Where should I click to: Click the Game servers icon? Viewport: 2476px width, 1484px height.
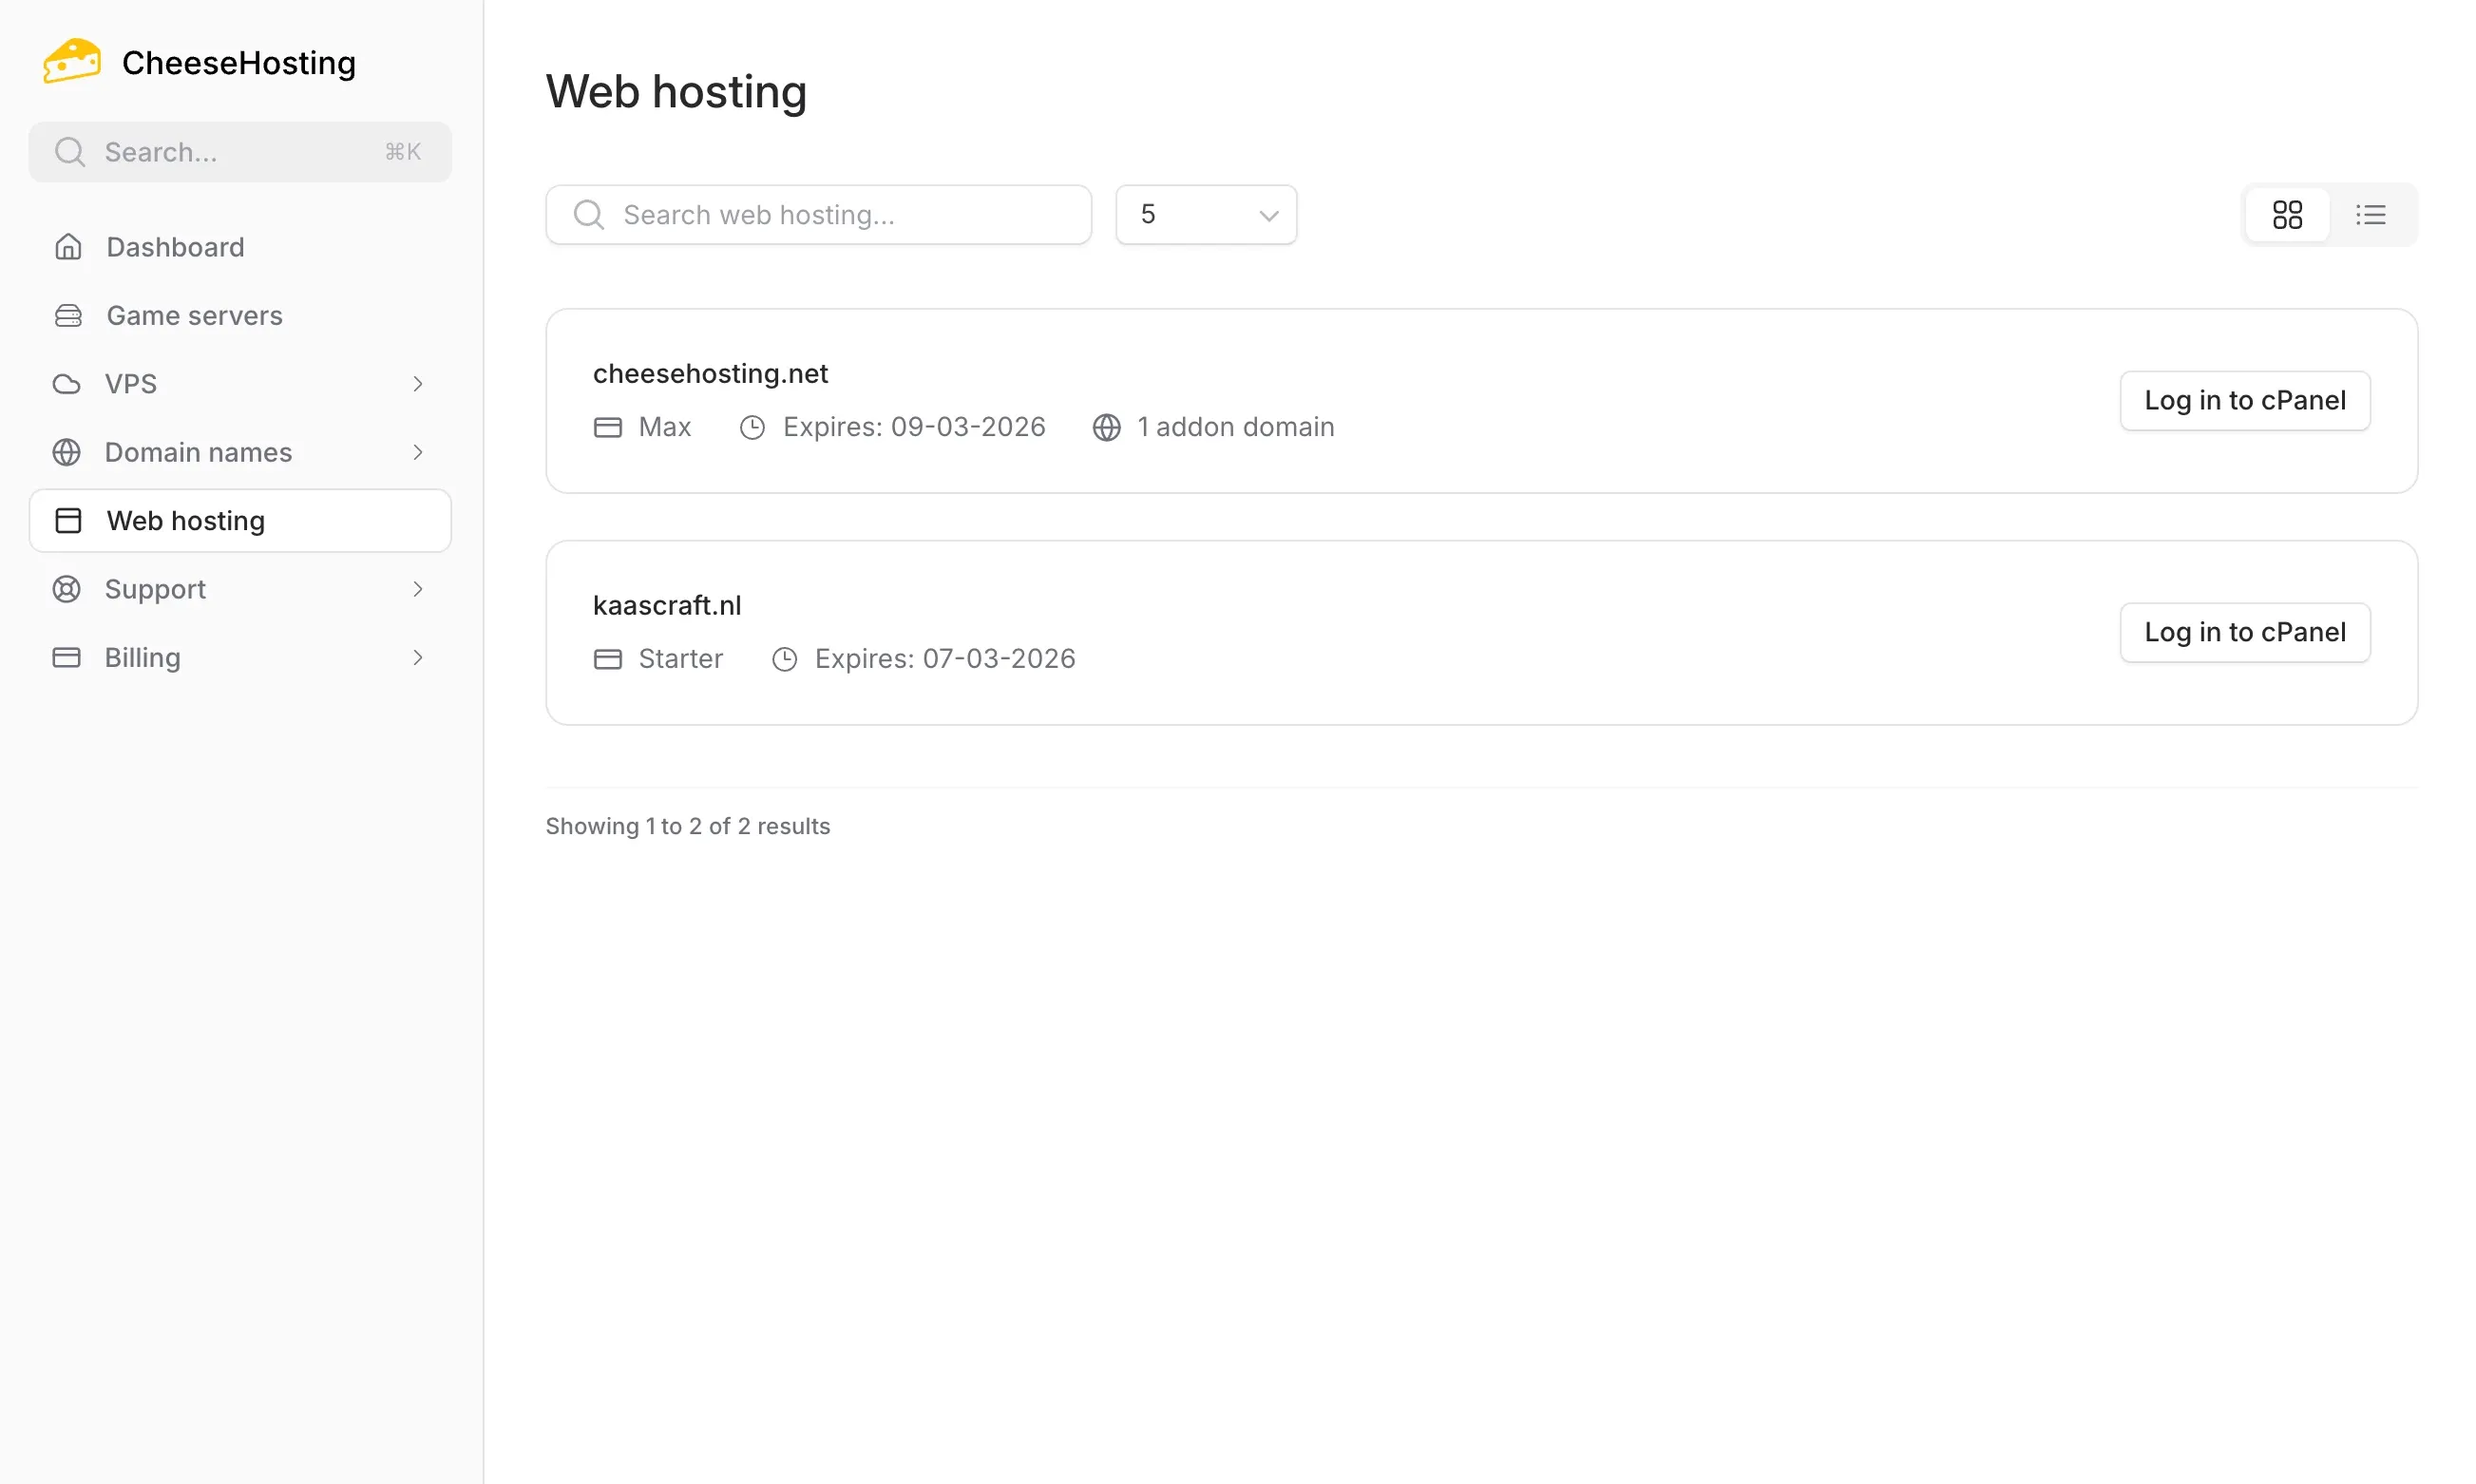[x=68, y=315]
